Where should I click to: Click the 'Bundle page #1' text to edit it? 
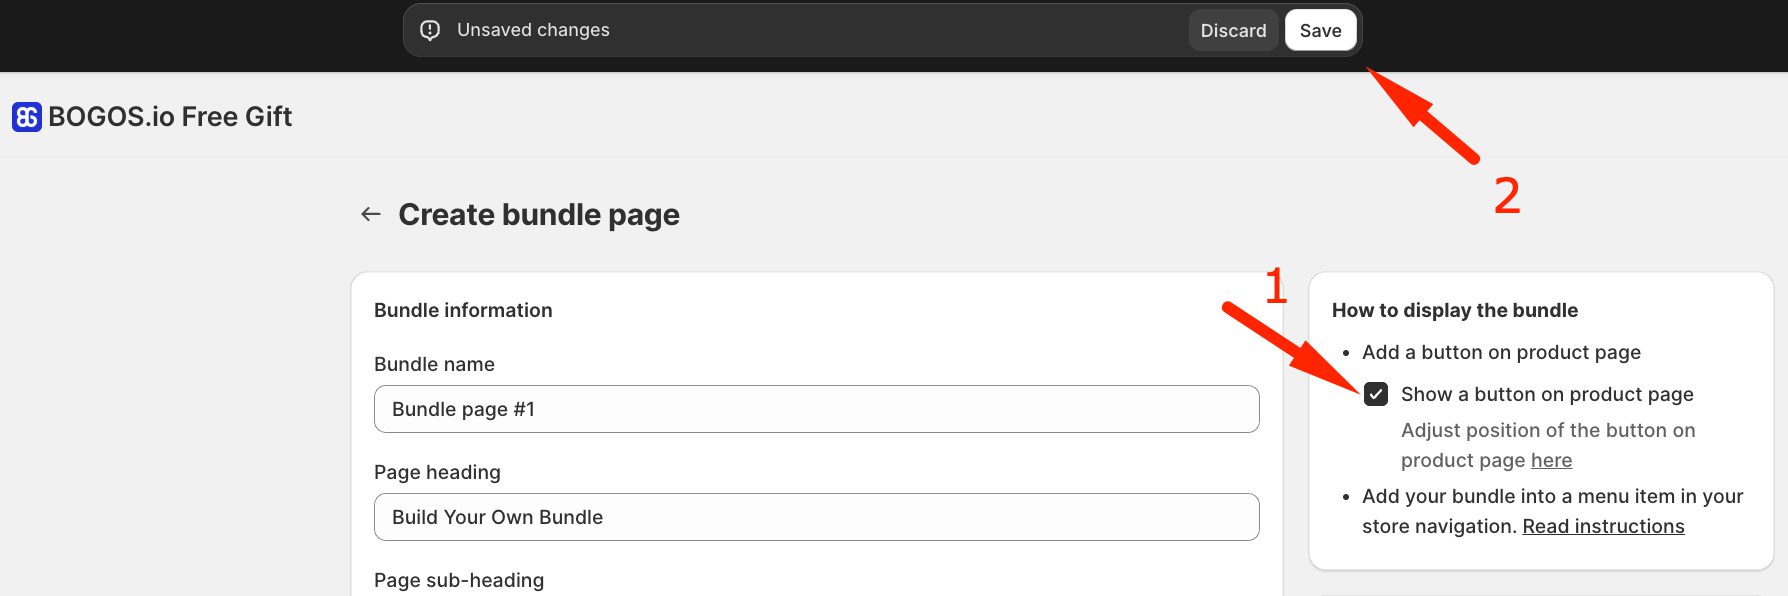click(x=463, y=408)
